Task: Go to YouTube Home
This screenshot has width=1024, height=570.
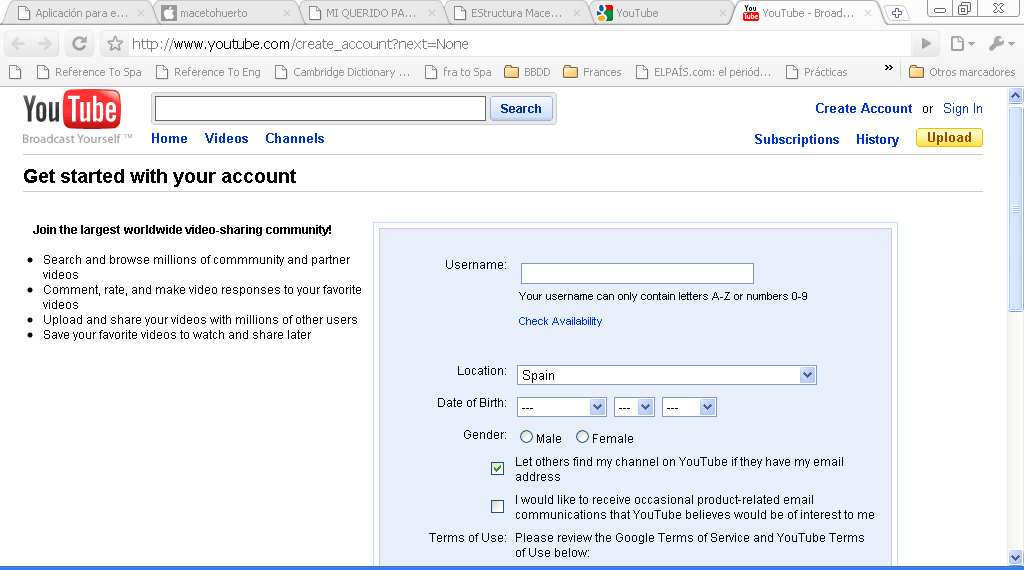Action: (x=169, y=138)
